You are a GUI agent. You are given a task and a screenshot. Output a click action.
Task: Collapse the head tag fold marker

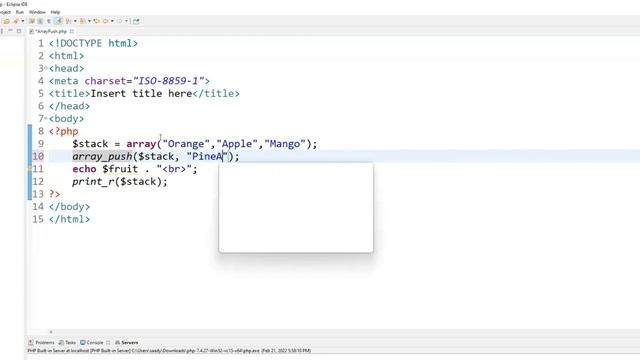(x=46, y=68)
